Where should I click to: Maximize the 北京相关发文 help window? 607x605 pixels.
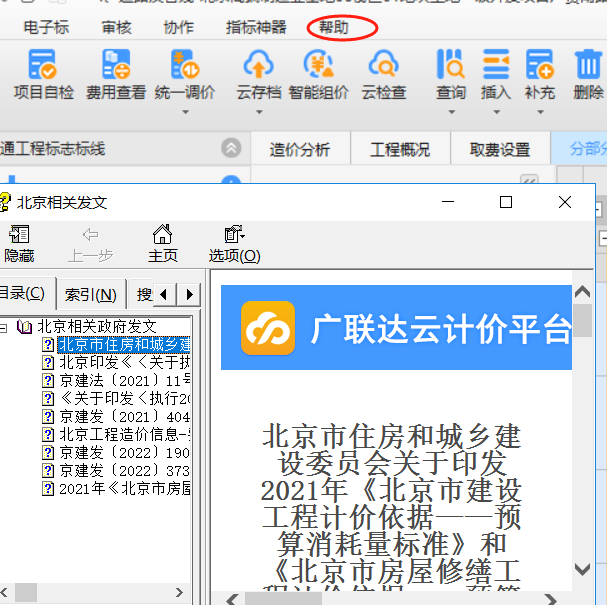click(506, 202)
